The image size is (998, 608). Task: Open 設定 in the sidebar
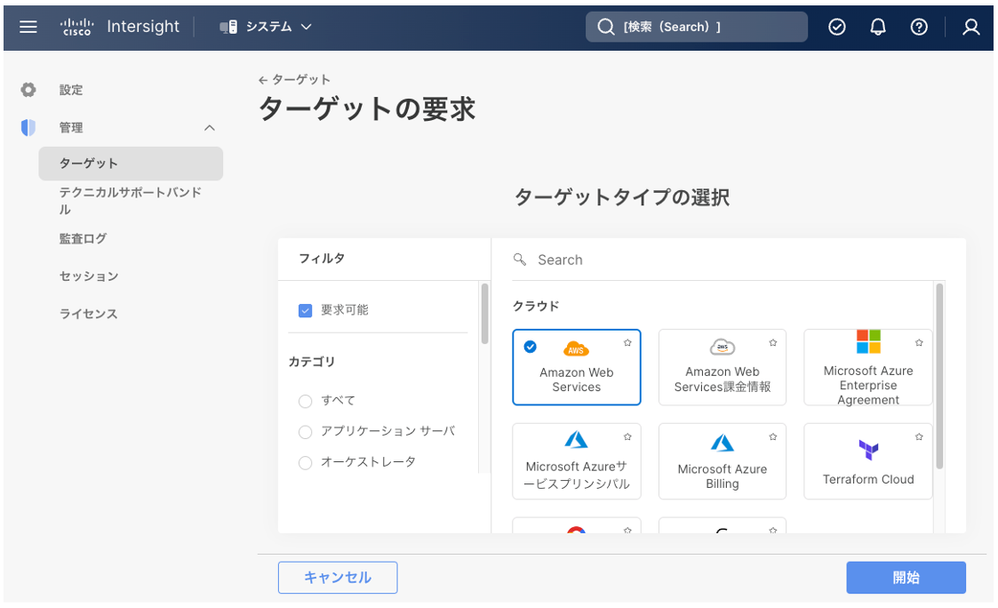pos(71,90)
